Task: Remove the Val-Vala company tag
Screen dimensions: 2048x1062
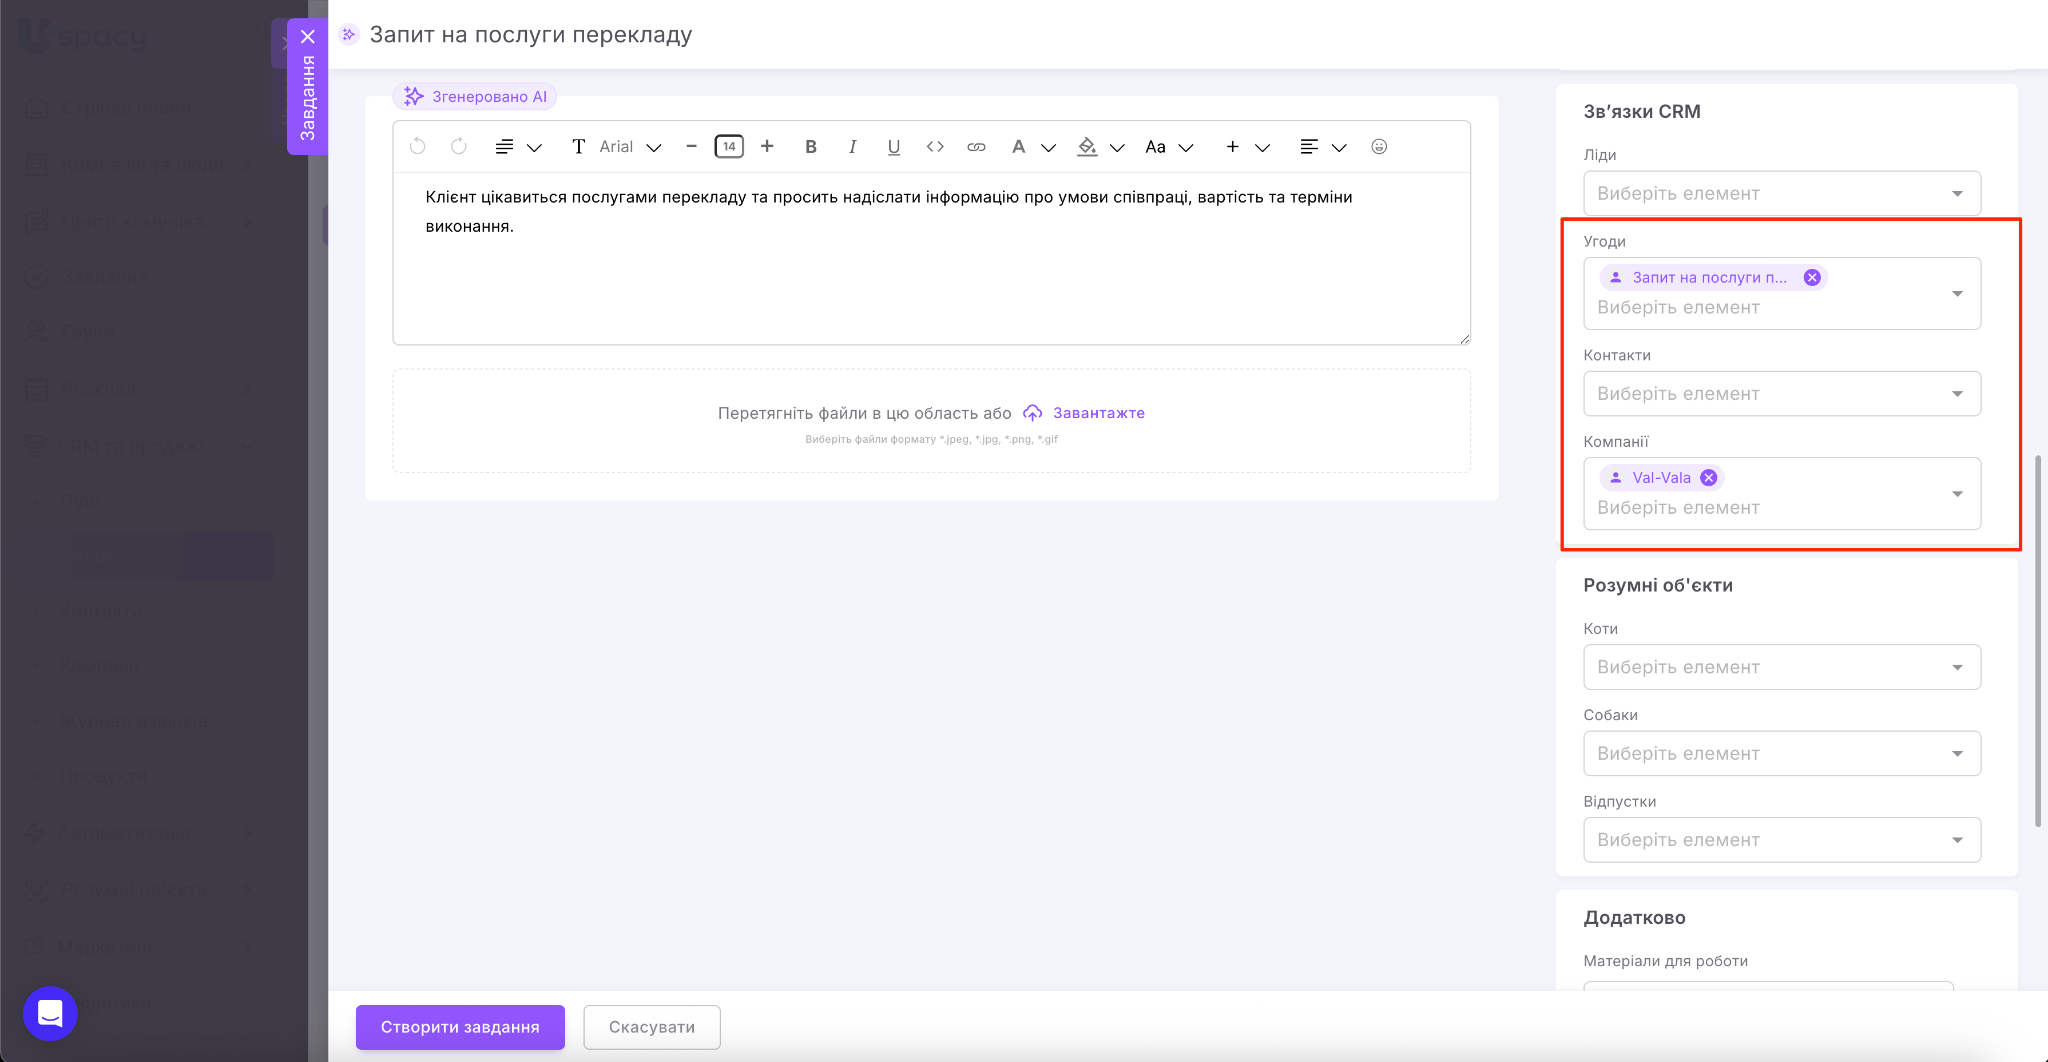Action: click(x=1709, y=478)
